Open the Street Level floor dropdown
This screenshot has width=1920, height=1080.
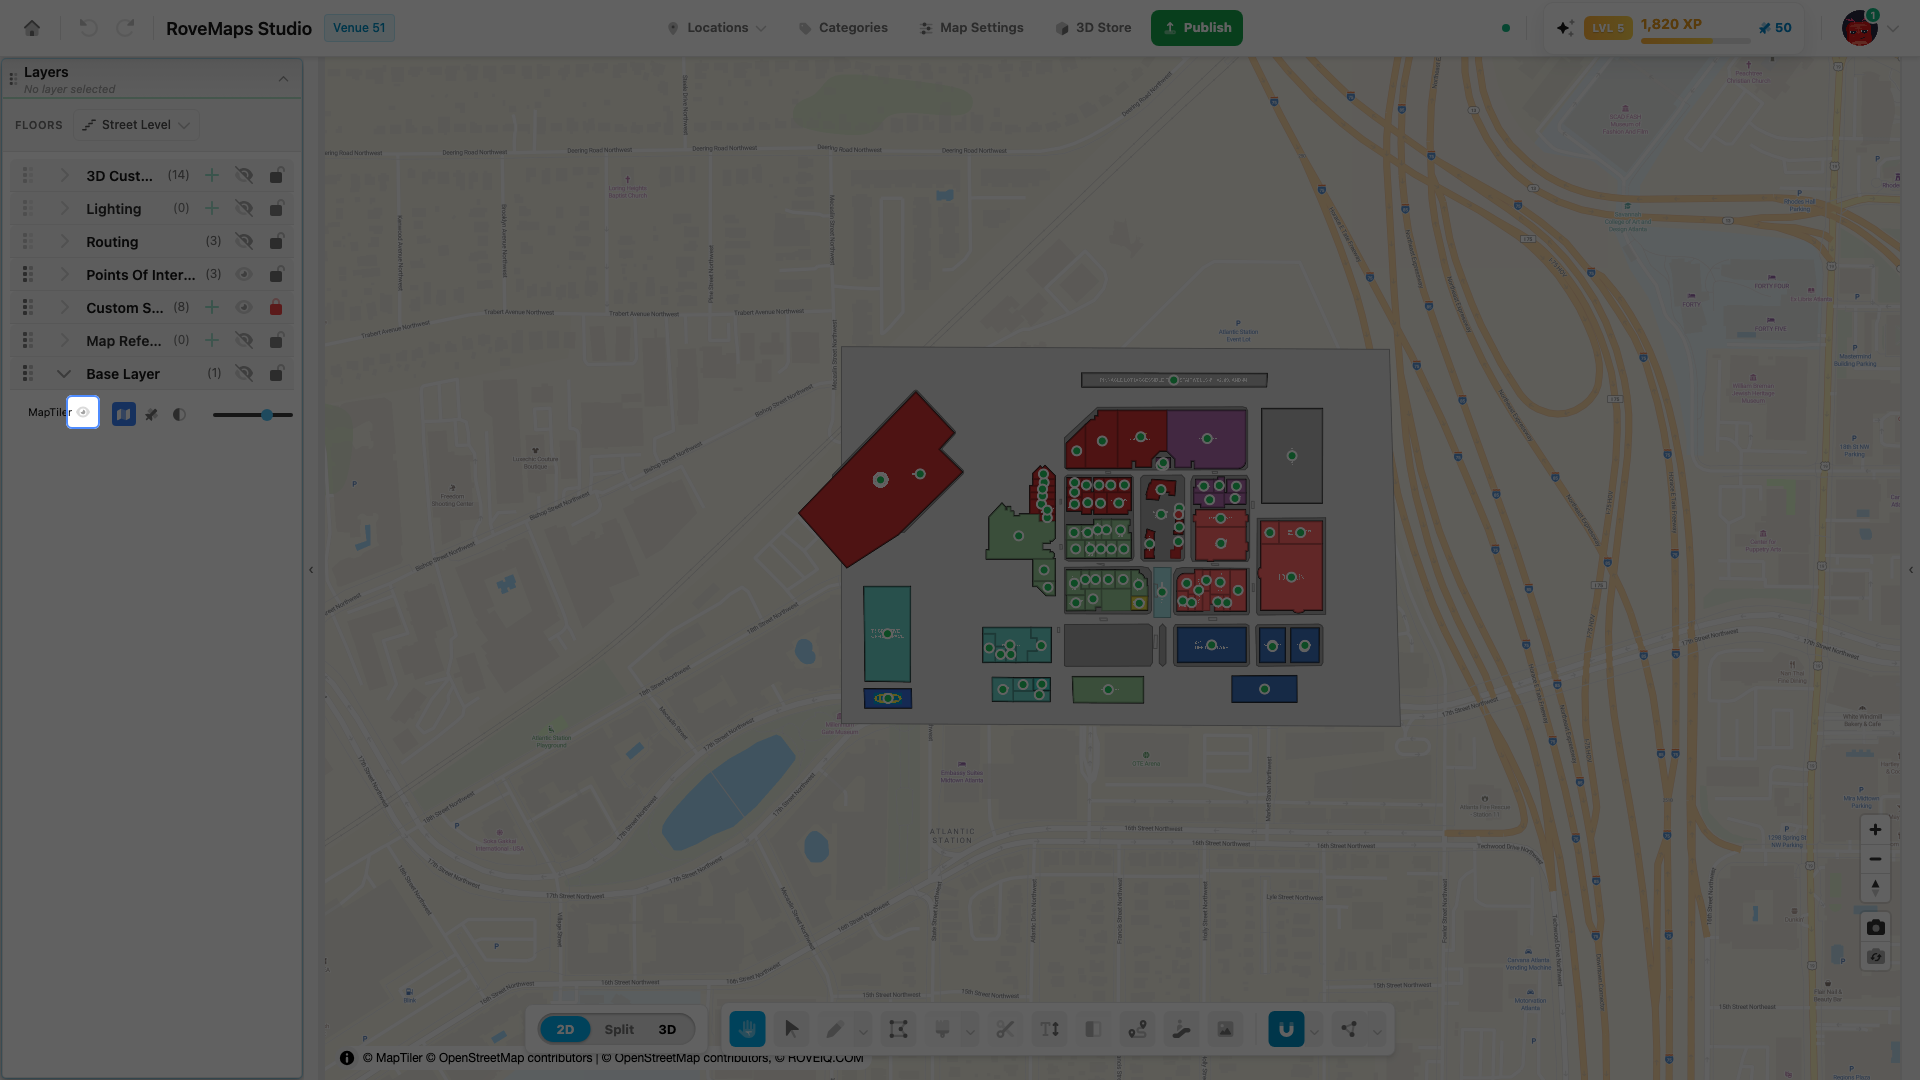[x=137, y=125]
